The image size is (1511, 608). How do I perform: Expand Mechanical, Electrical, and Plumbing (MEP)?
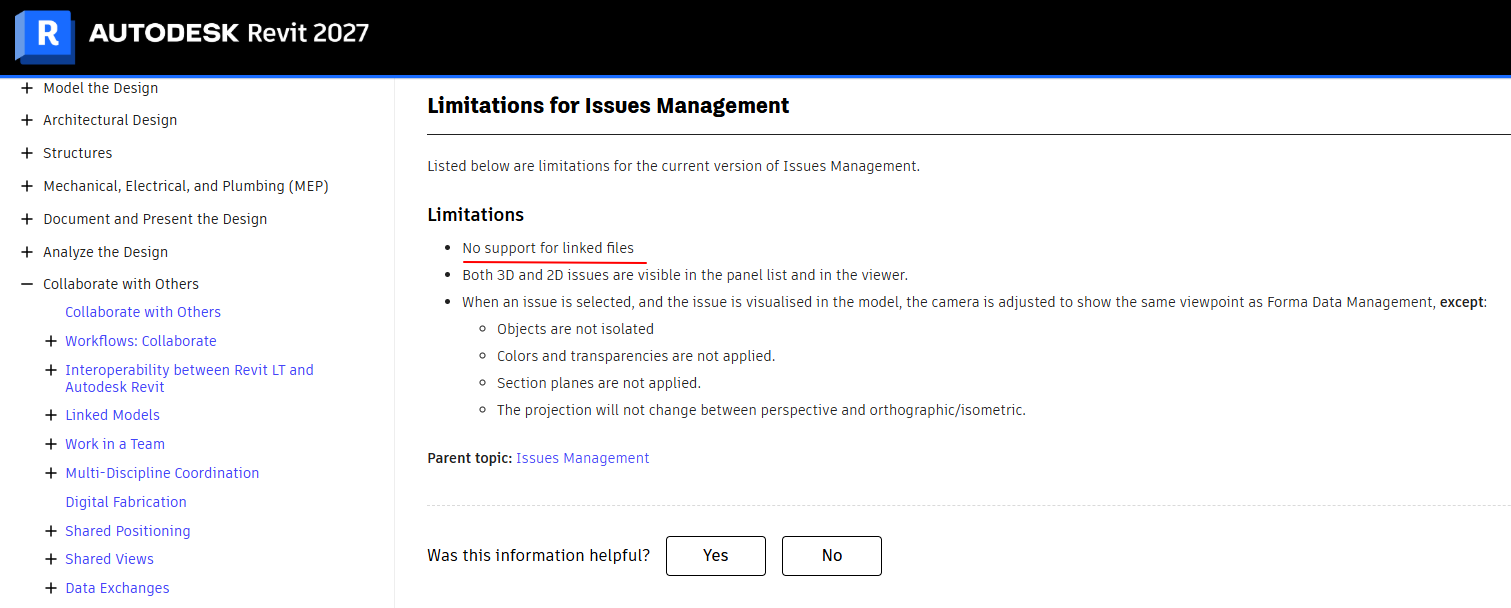[27, 186]
